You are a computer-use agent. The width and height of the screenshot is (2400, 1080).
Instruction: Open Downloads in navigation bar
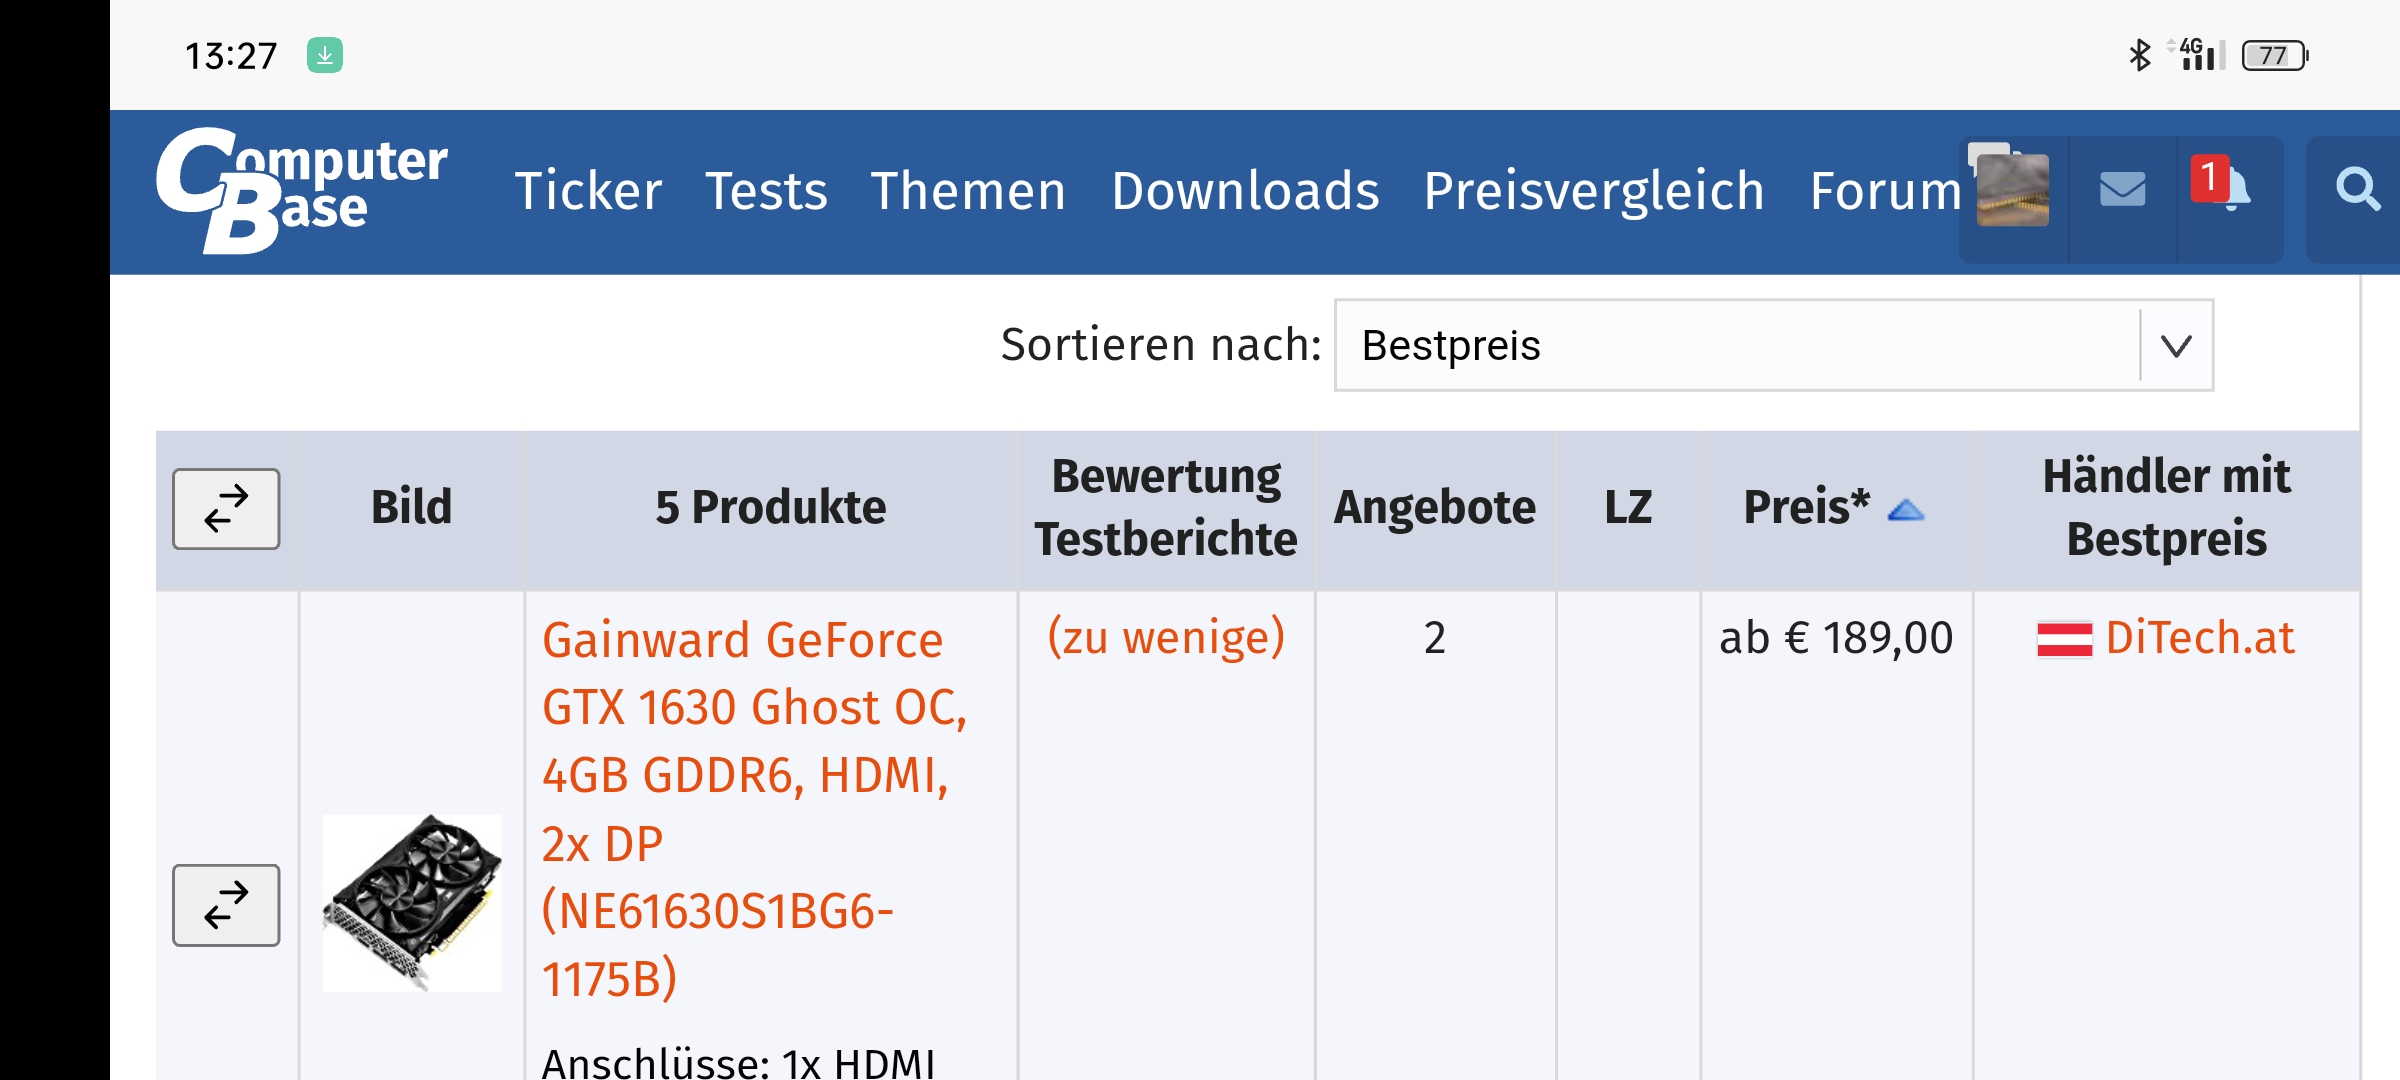[x=1245, y=191]
